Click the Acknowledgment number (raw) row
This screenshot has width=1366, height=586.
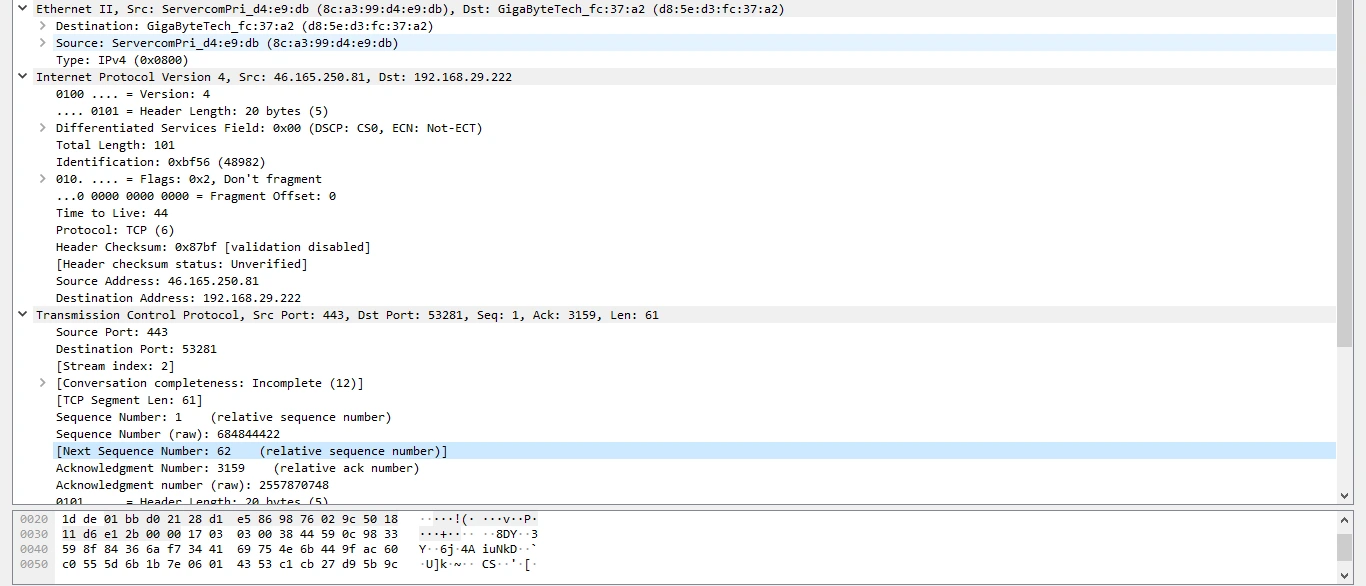coord(192,485)
